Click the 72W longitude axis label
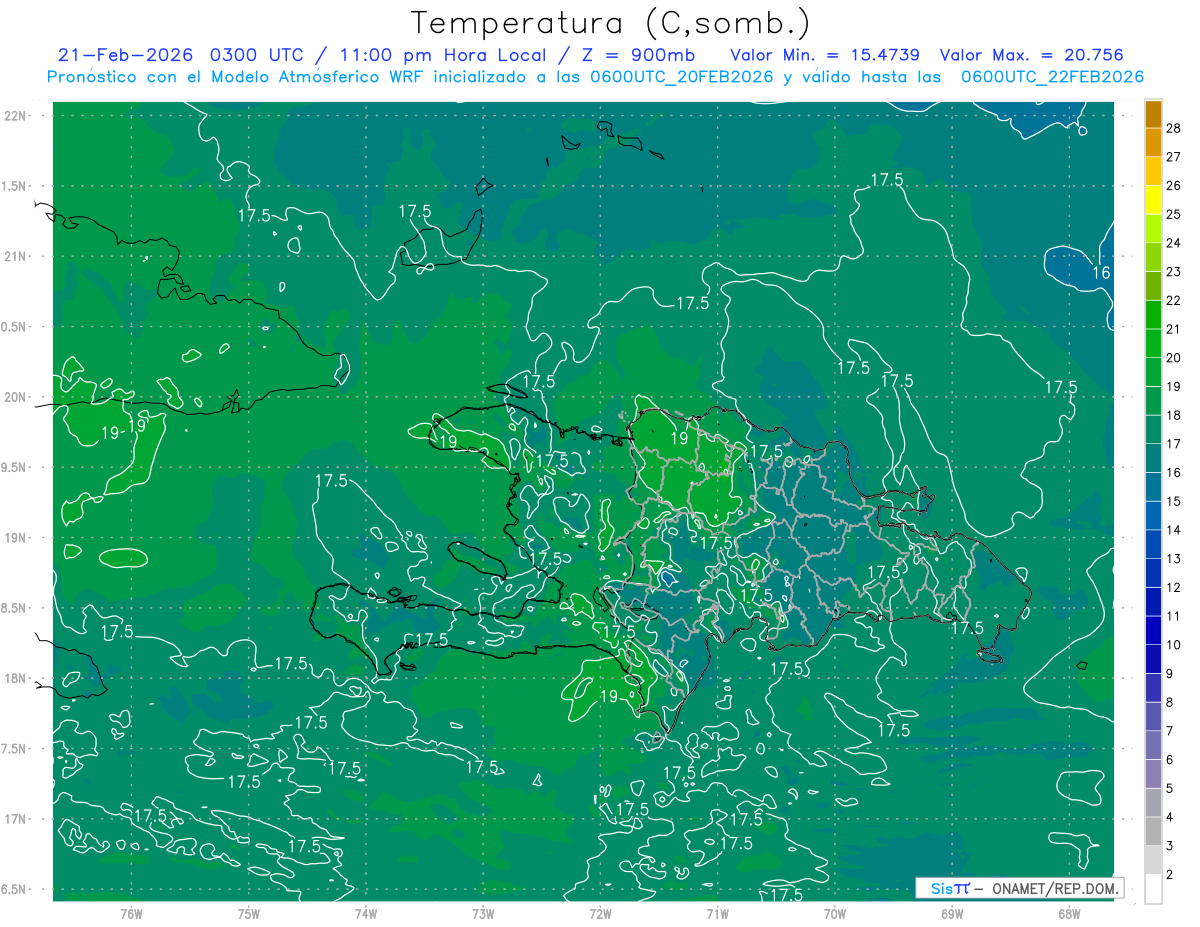Image resolution: width=1200 pixels, height=927 pixels. [600, 913]
